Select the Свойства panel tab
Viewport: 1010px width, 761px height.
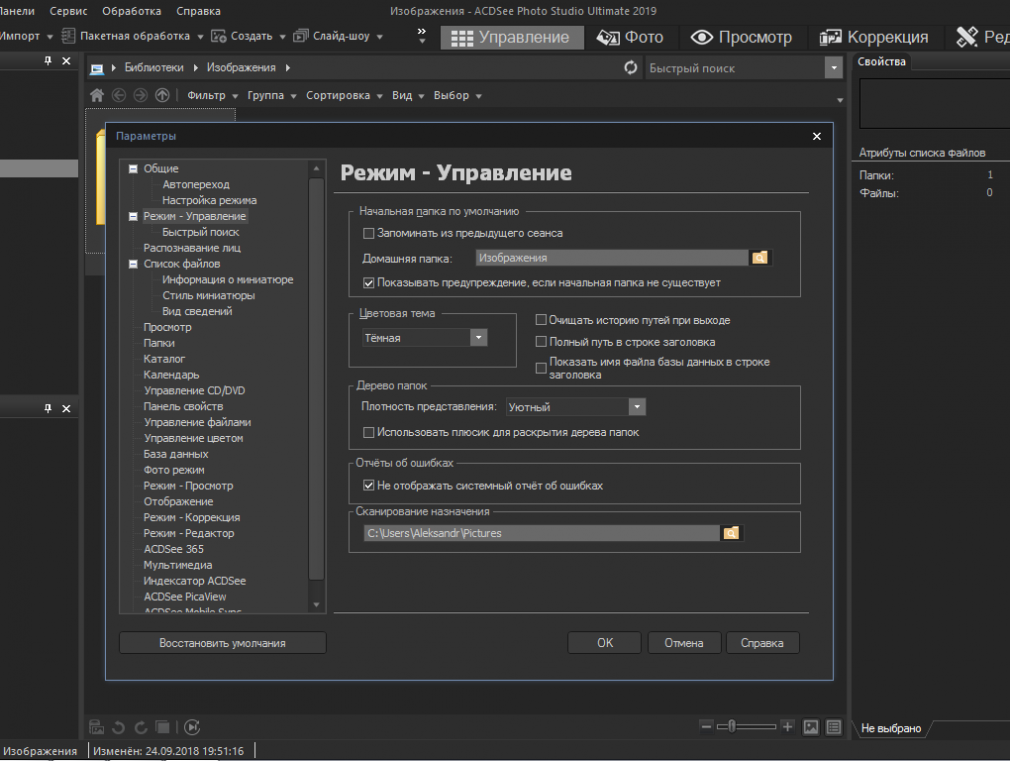tap(881, 61)
